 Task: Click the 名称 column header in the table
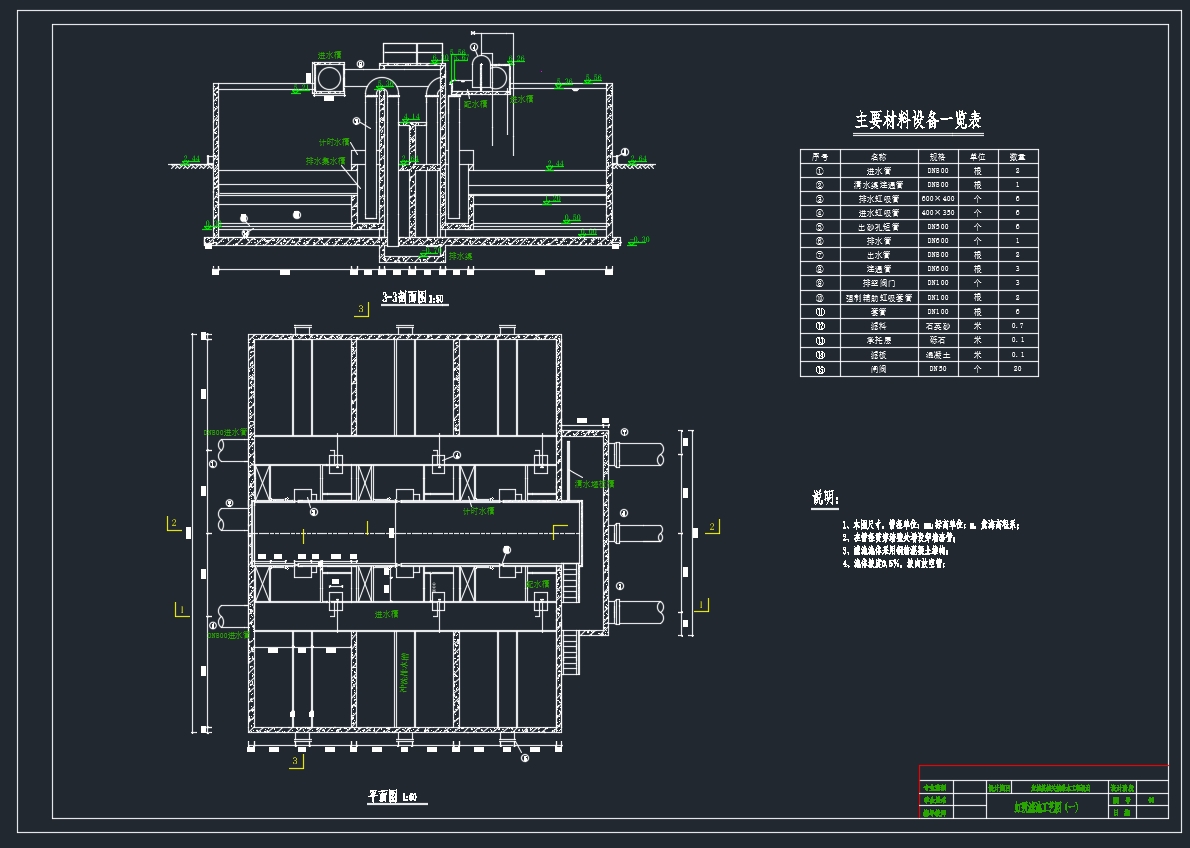pyautogui.click(x=878, y=157)
